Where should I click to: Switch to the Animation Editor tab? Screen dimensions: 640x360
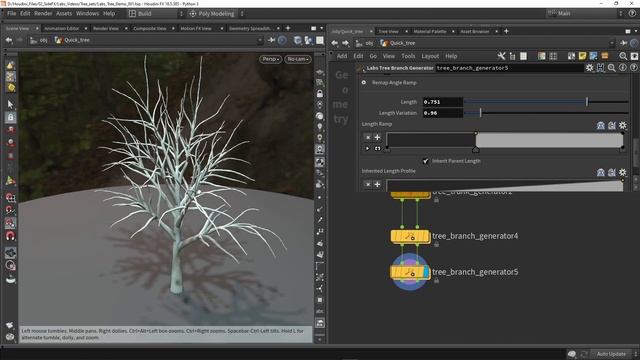point(61,29)
